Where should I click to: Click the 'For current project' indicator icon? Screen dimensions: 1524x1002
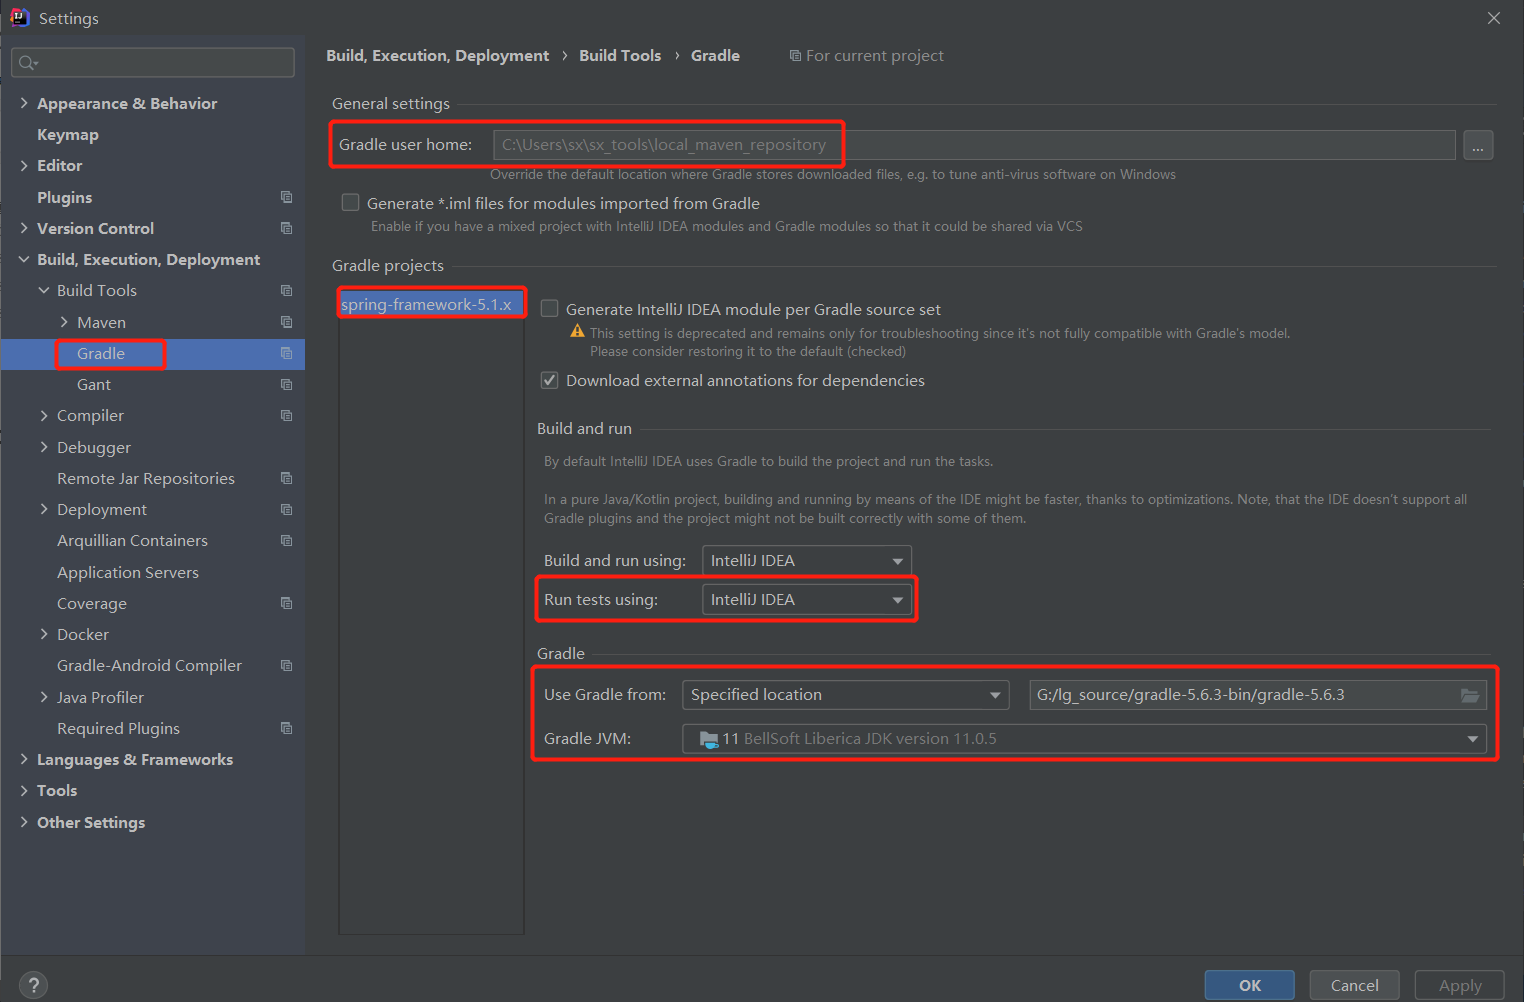tap(795, 55)
